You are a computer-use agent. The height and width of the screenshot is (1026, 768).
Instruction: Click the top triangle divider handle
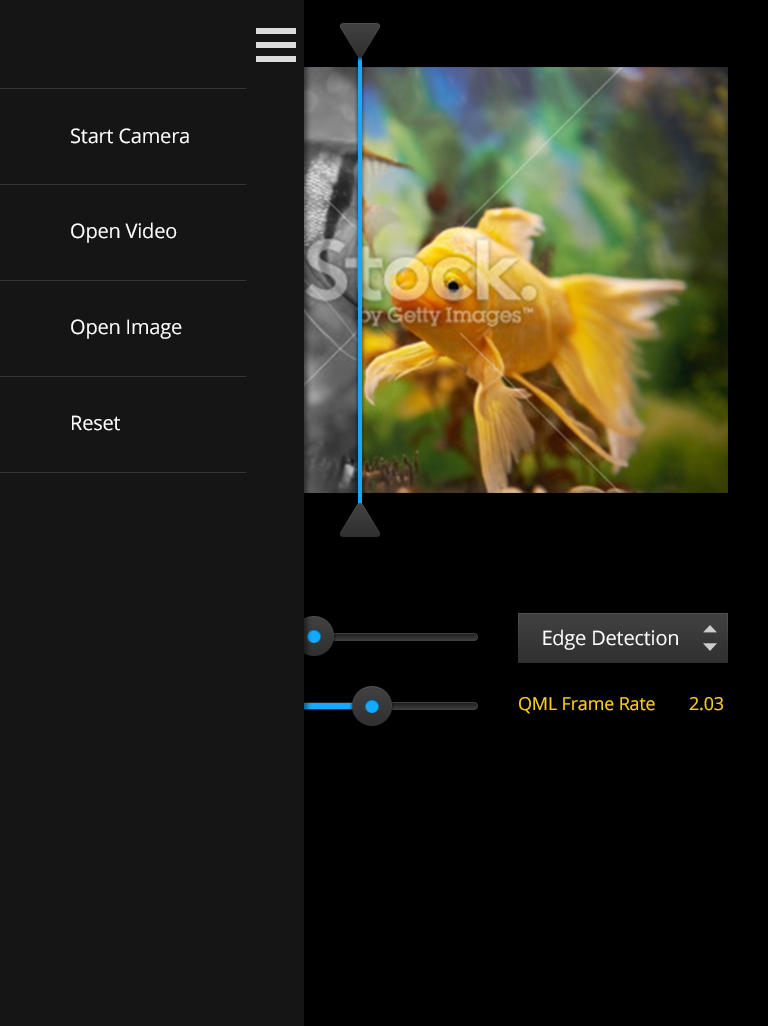(360, 40)
